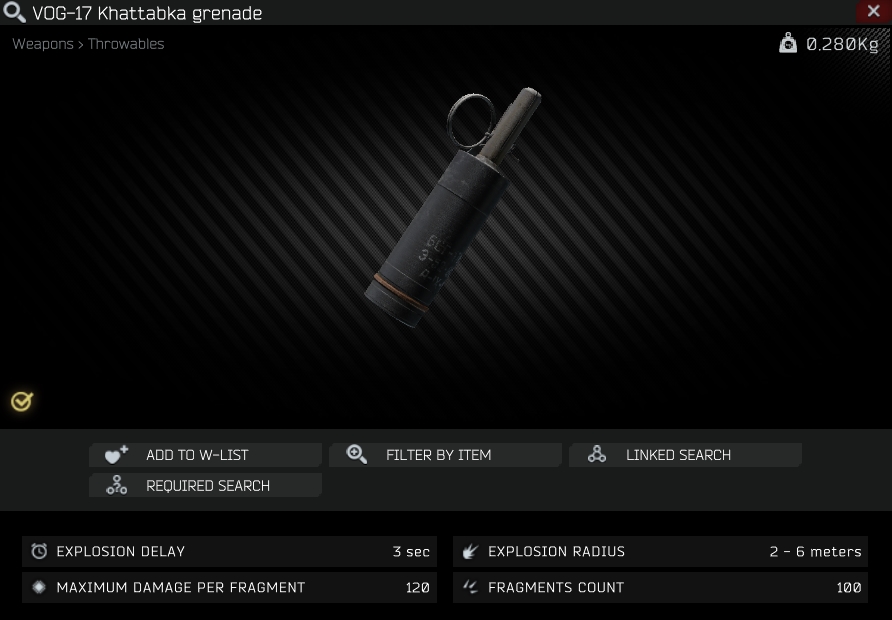Add grenade to W-List

(x=205, y=455)
